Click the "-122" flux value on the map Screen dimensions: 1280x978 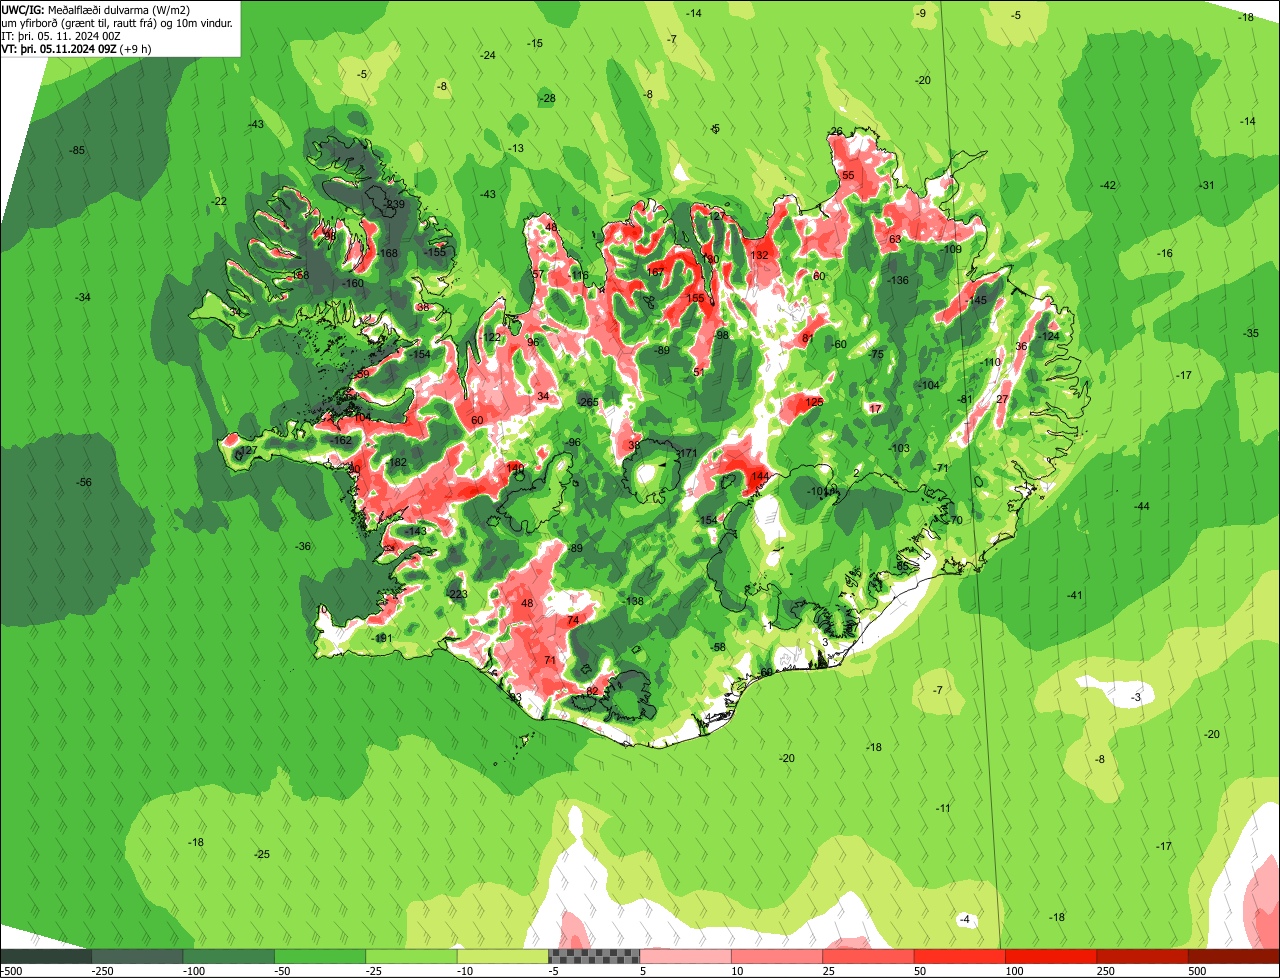click(490, 338)
